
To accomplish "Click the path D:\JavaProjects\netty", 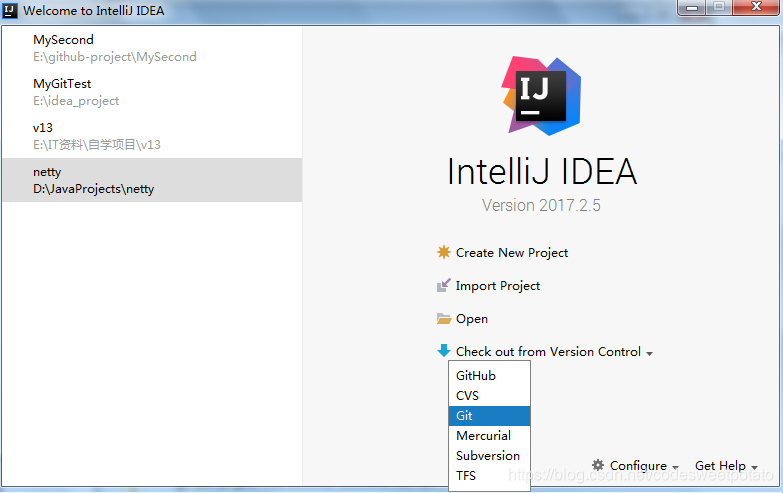I will (93, 189).
